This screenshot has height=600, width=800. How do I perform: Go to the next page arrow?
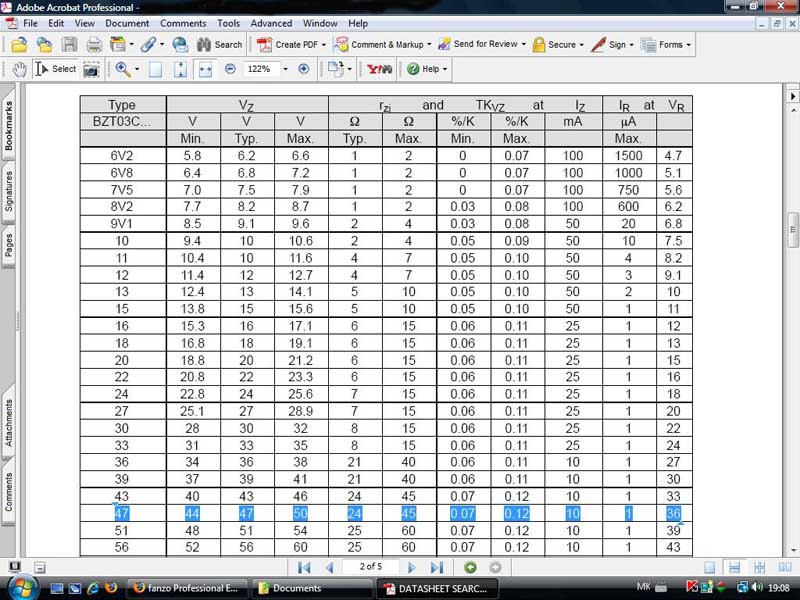411,567
